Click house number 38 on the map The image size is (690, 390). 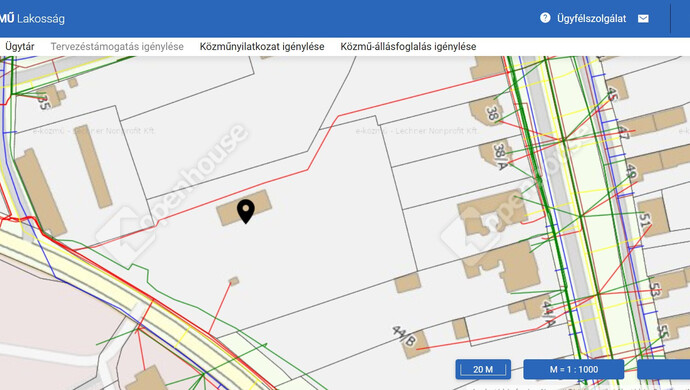[493, 114]
